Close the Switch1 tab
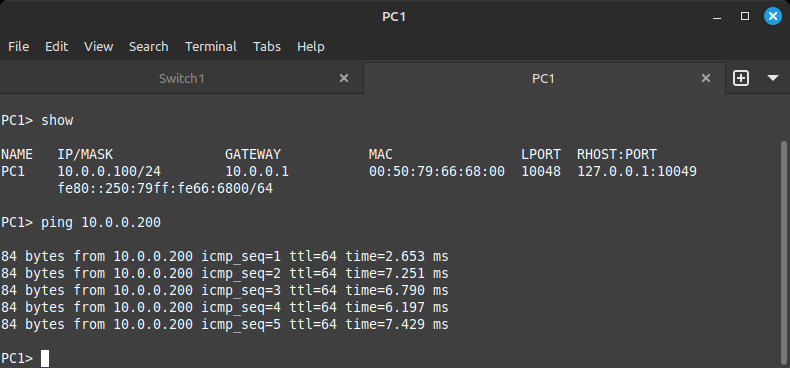The width and height of the screenshot is (790, 368). point(344,78)
